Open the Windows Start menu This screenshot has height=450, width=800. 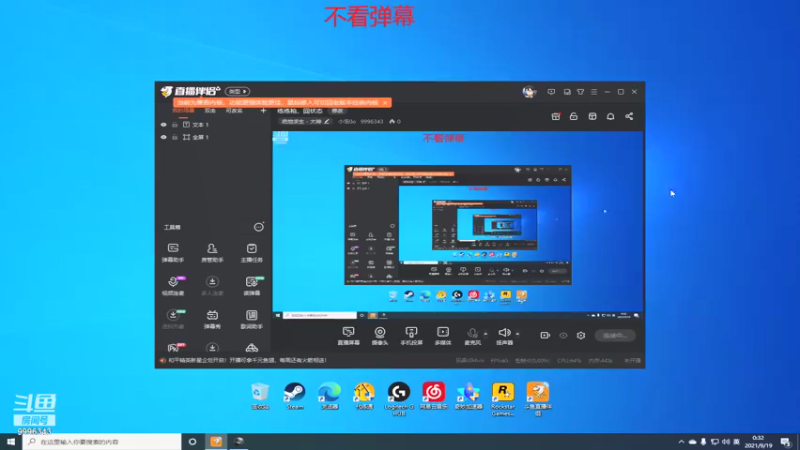pos(11,442)
